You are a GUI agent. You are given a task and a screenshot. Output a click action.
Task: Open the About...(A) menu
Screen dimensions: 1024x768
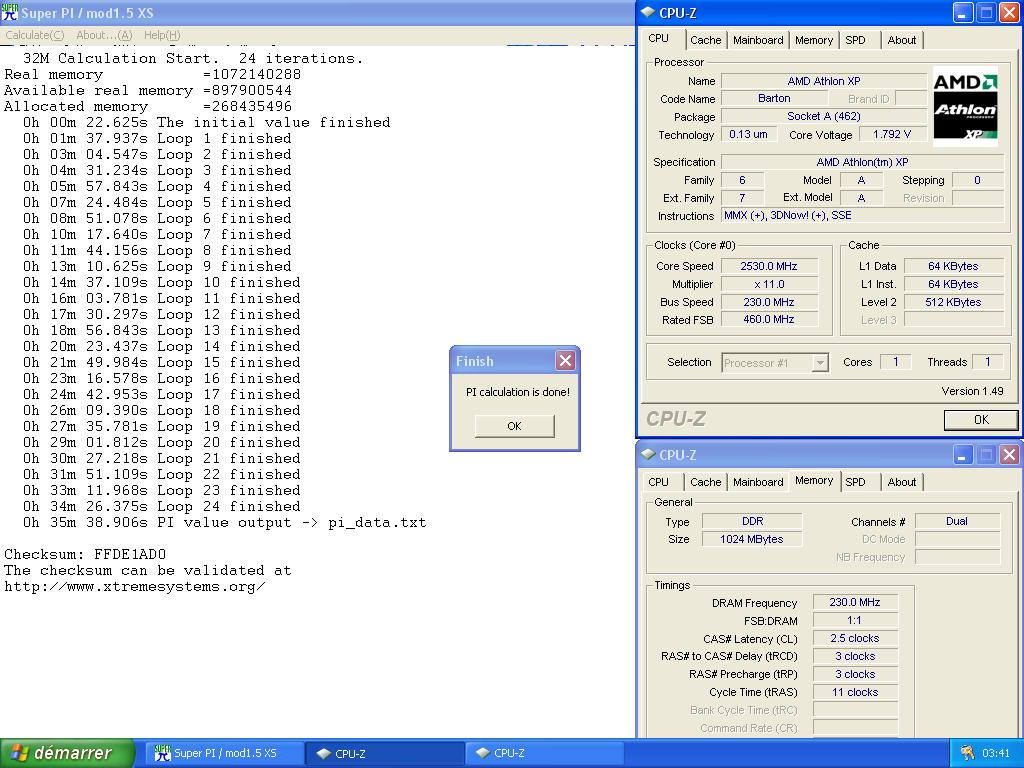point(104,35)
